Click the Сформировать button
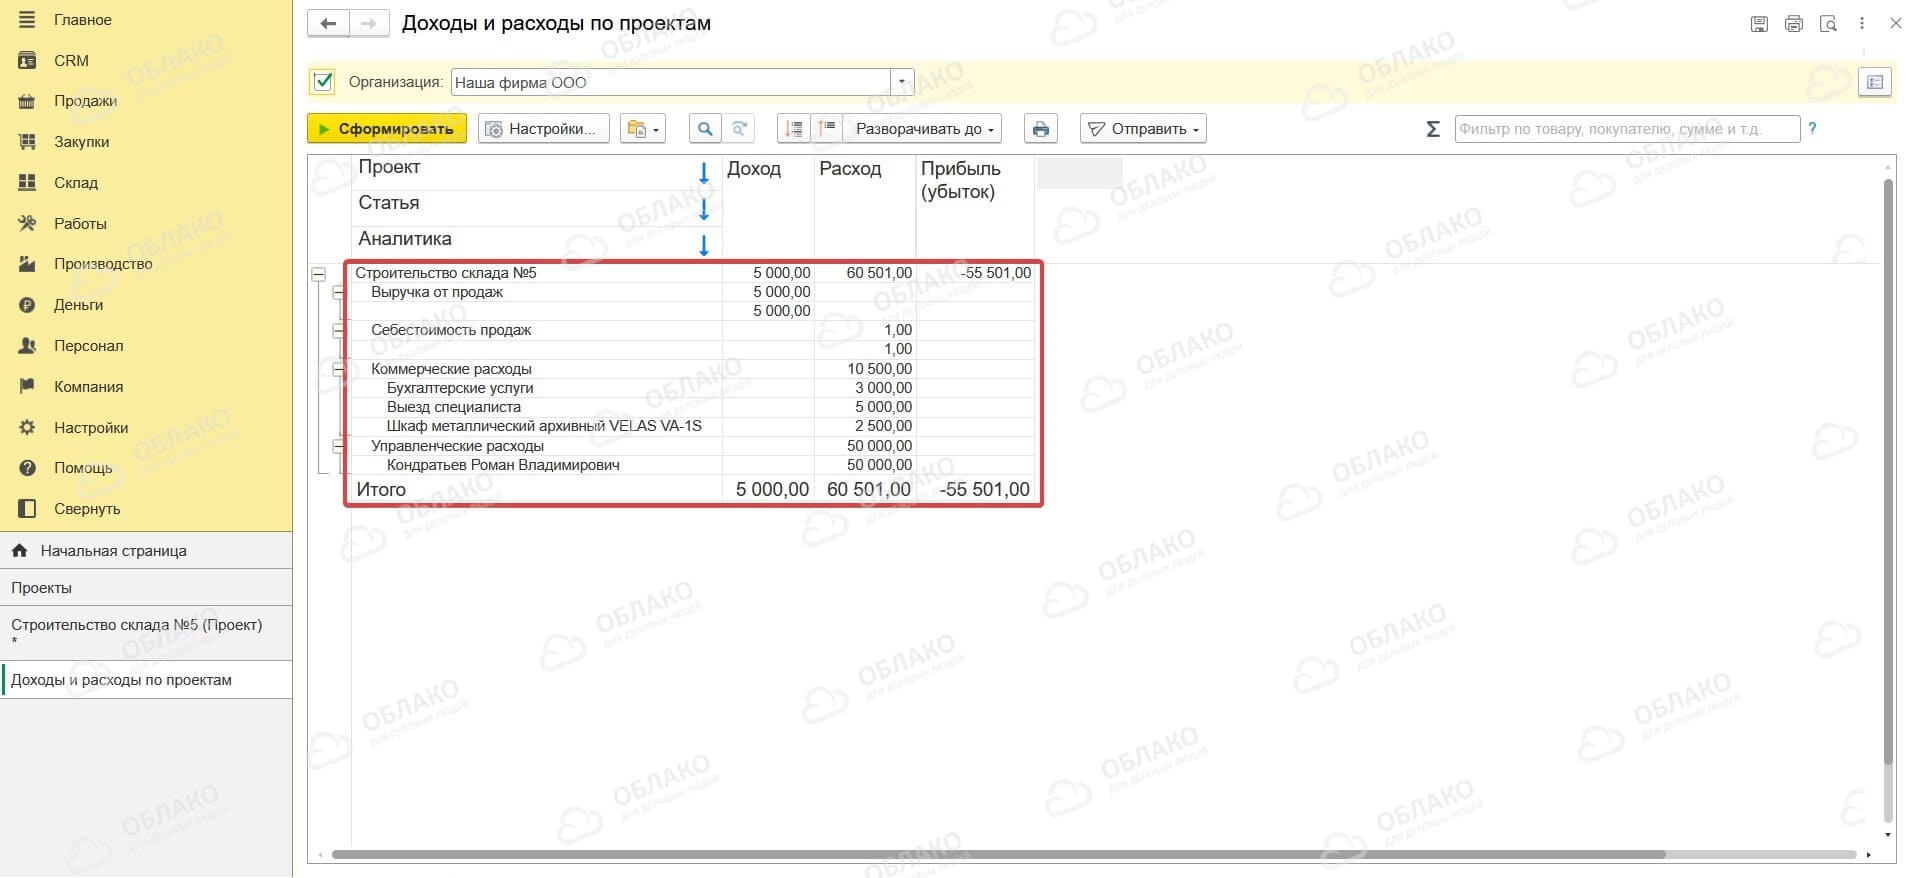The image size is (1920, 878). [x=387, y=129]
